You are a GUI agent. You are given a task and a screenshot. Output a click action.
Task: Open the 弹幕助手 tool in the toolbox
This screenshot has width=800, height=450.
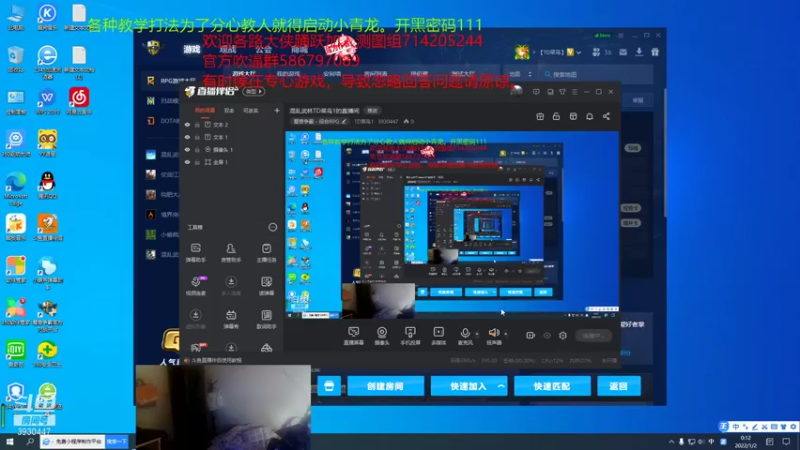tap(195, 253)
